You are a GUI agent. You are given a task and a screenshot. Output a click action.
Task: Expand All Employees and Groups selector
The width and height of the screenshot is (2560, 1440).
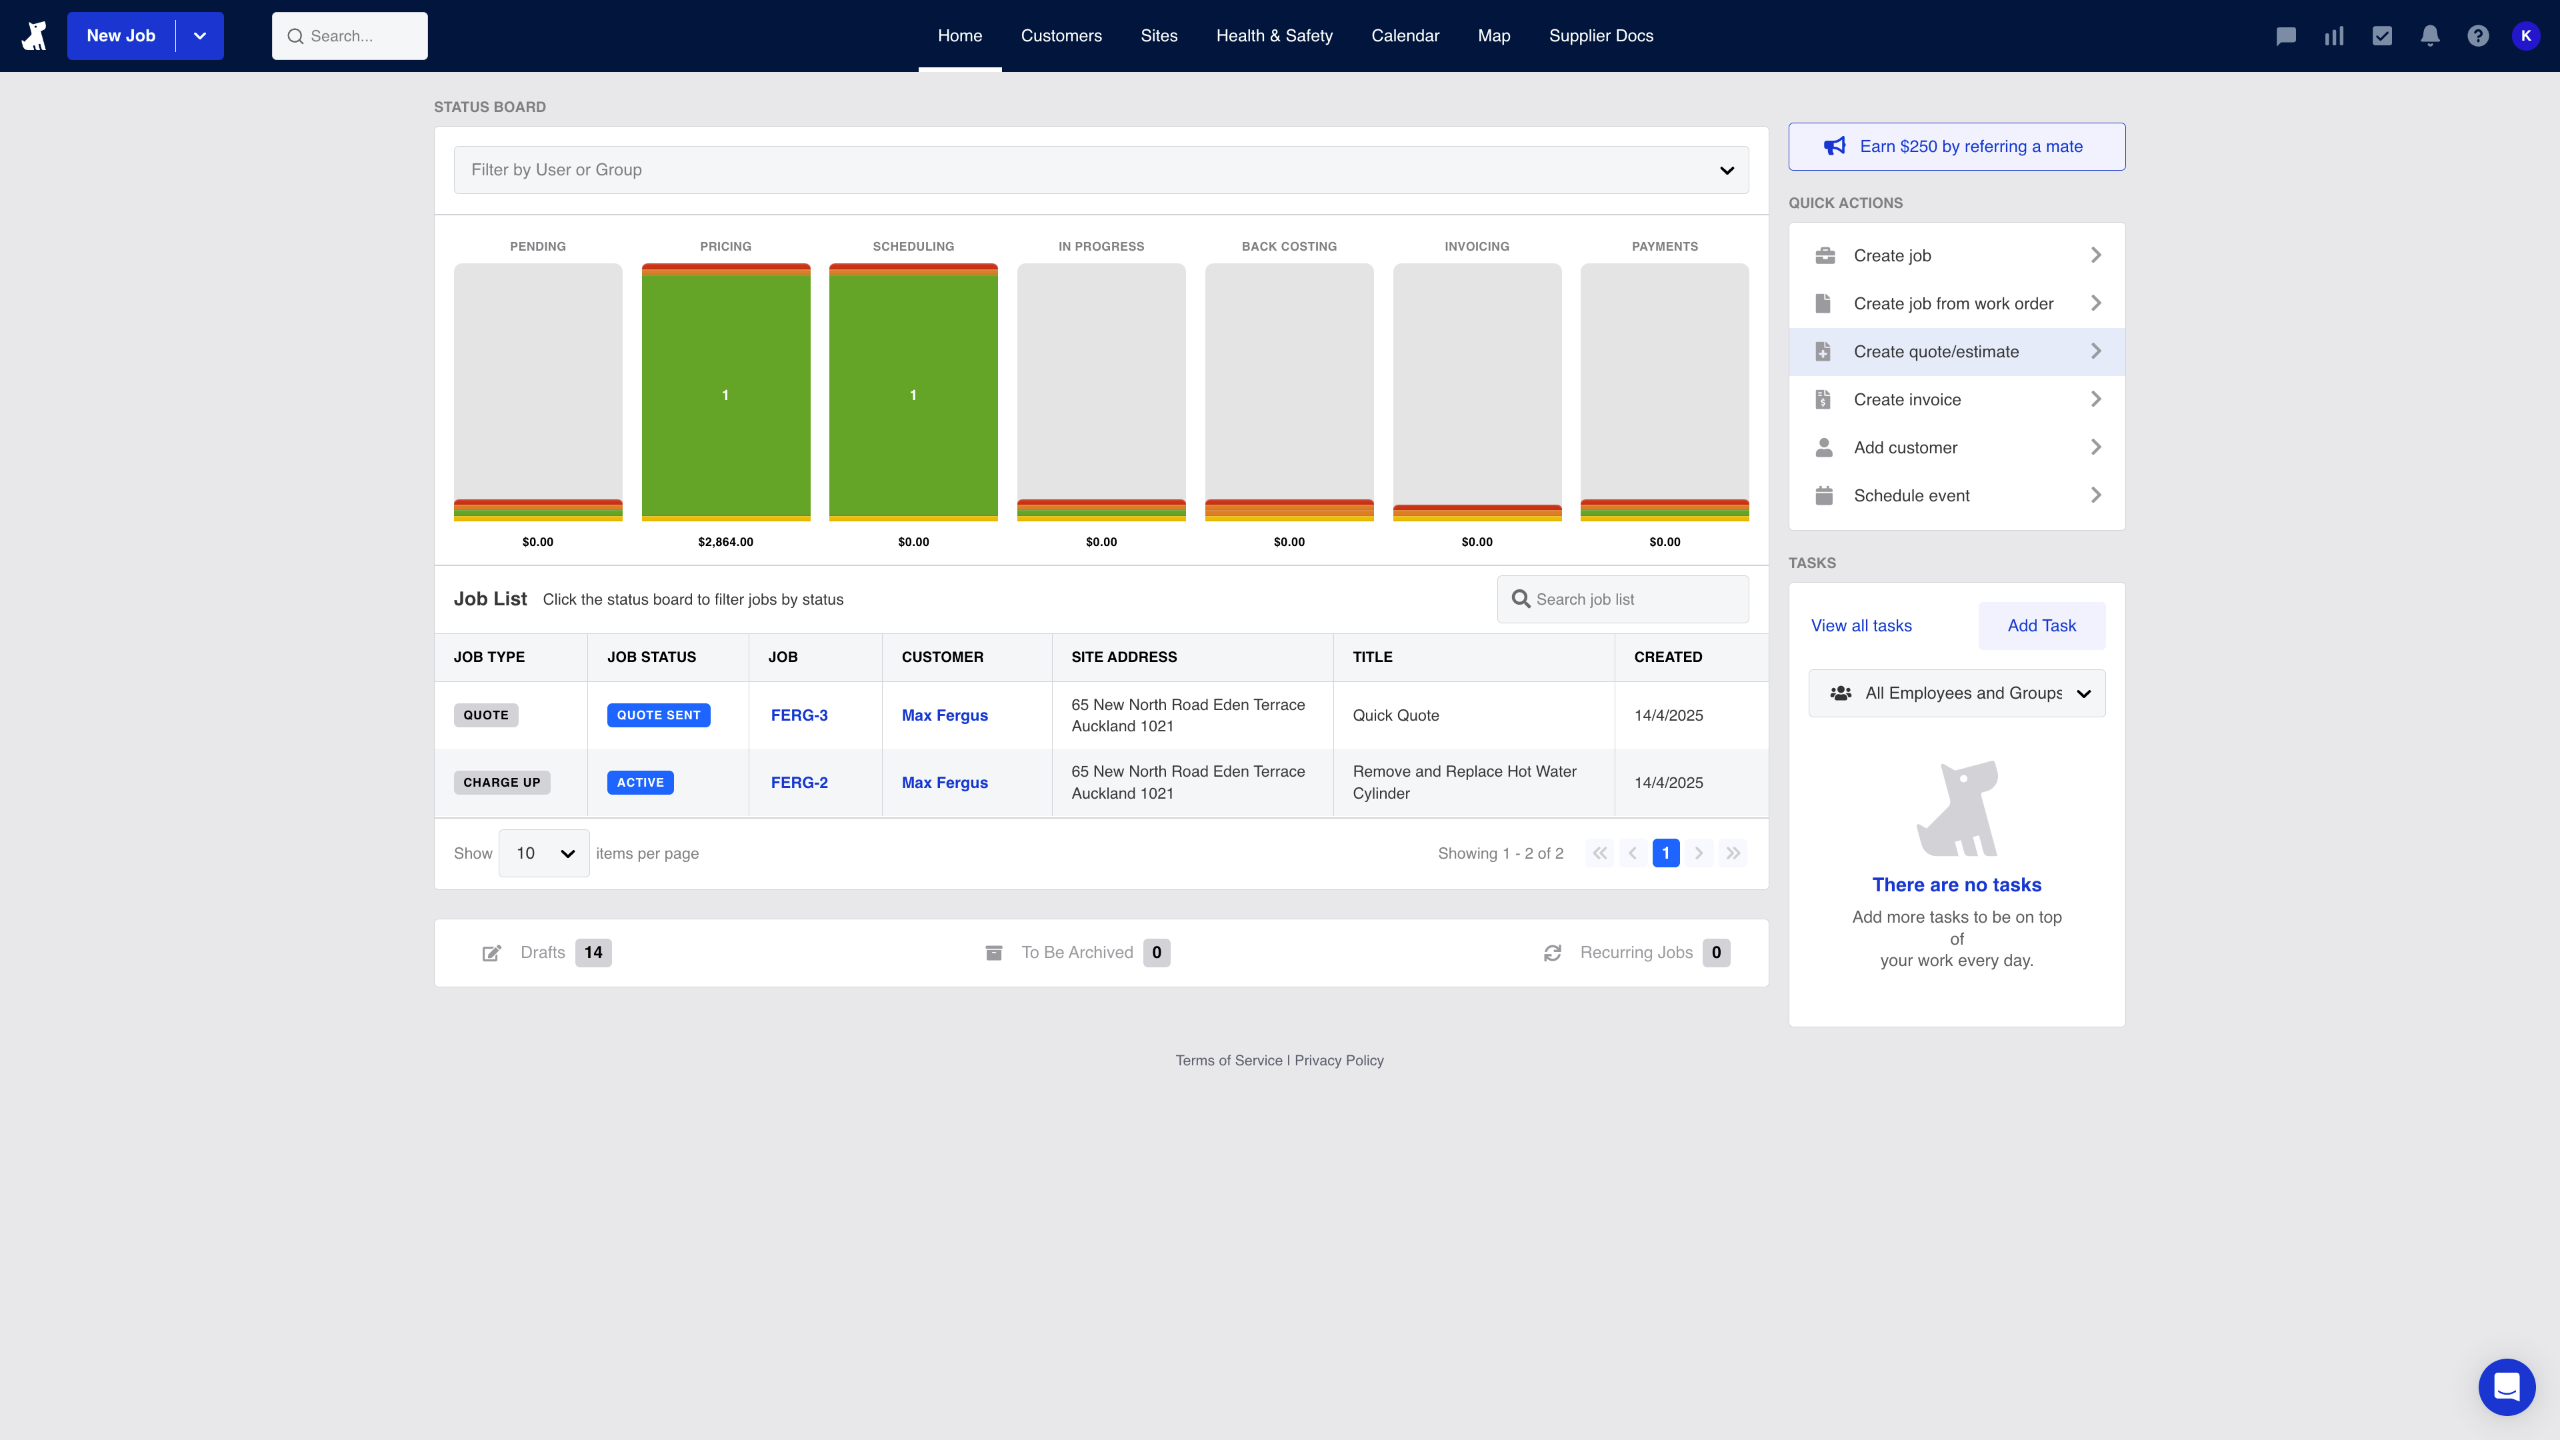(1956, 693)
